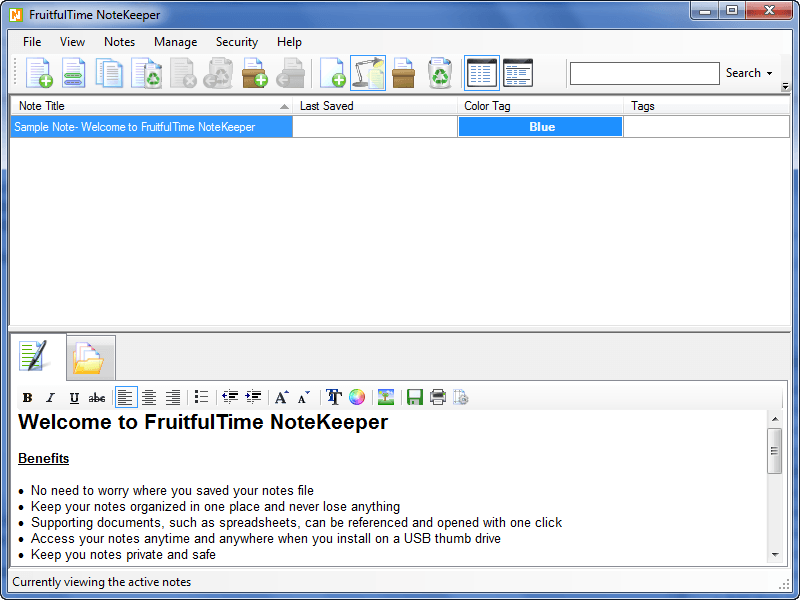Screen dimensions: 800x600
Task: Open the View menu
Action: [x=72, y=42]
